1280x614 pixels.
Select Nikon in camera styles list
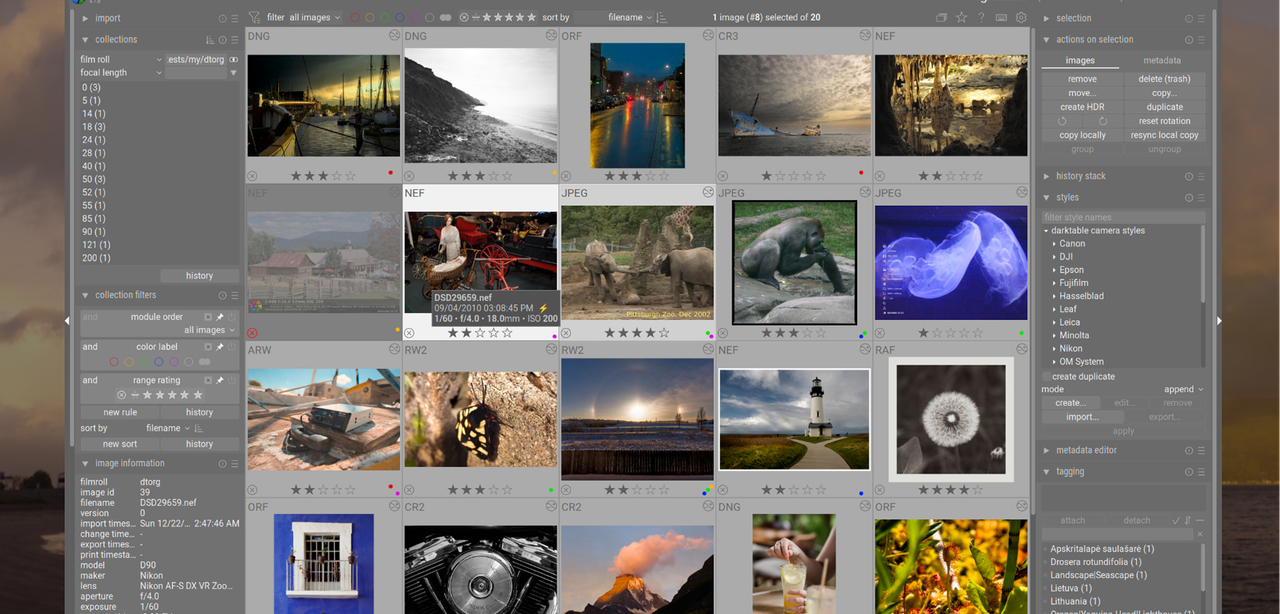click(1071, 349)
